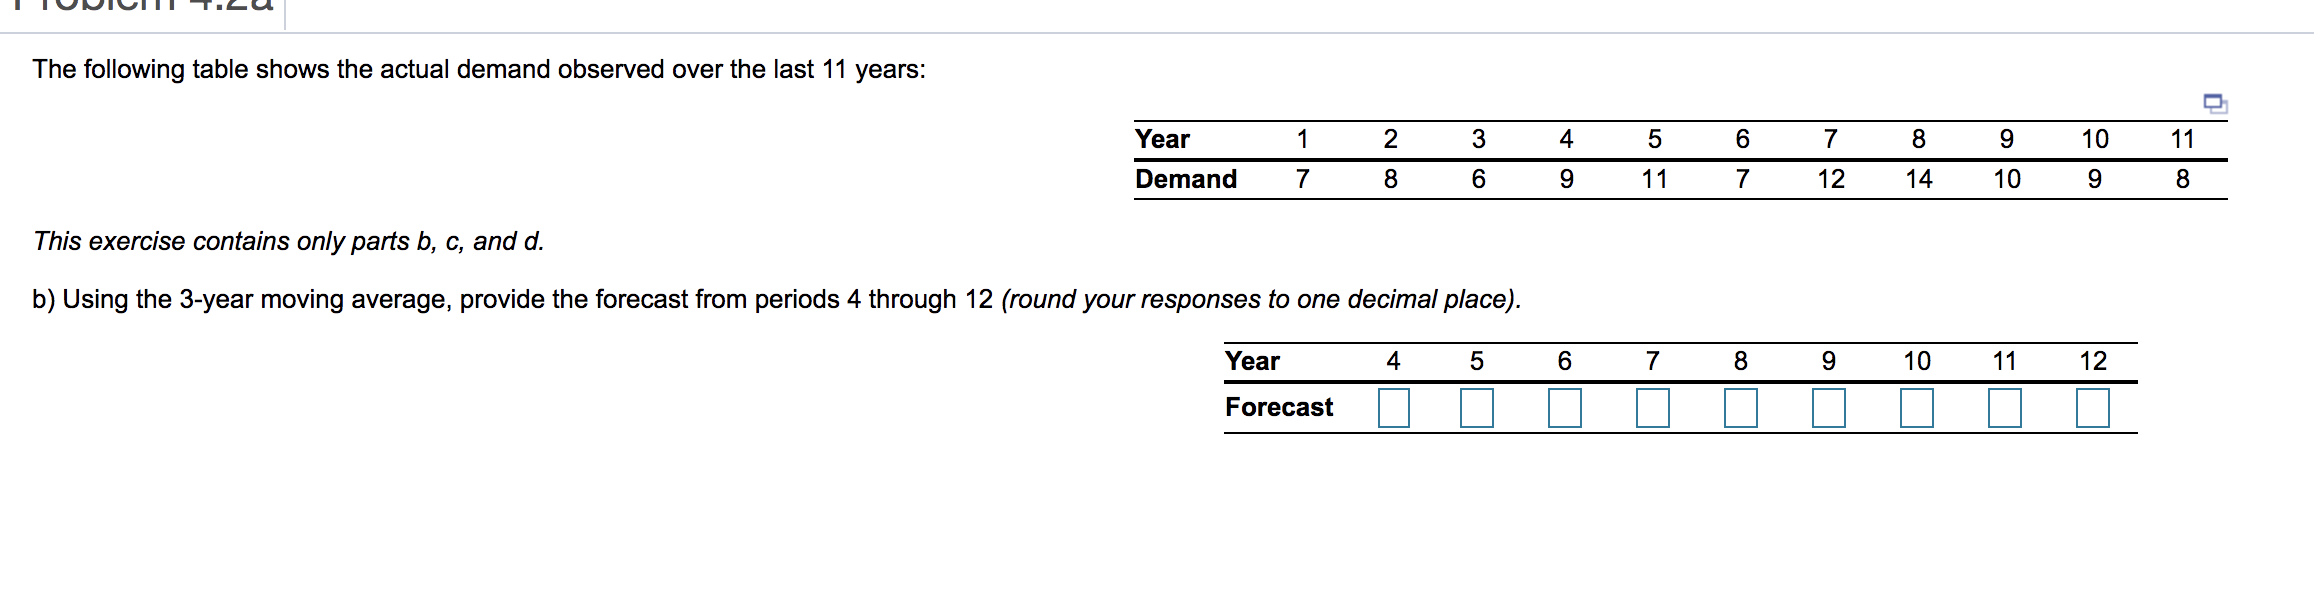The width and height of the screenshot is (2314, 602).
Task: Click the Forecast input box for Year 8
Action: pyautogui.click(x=1740, y=408)
